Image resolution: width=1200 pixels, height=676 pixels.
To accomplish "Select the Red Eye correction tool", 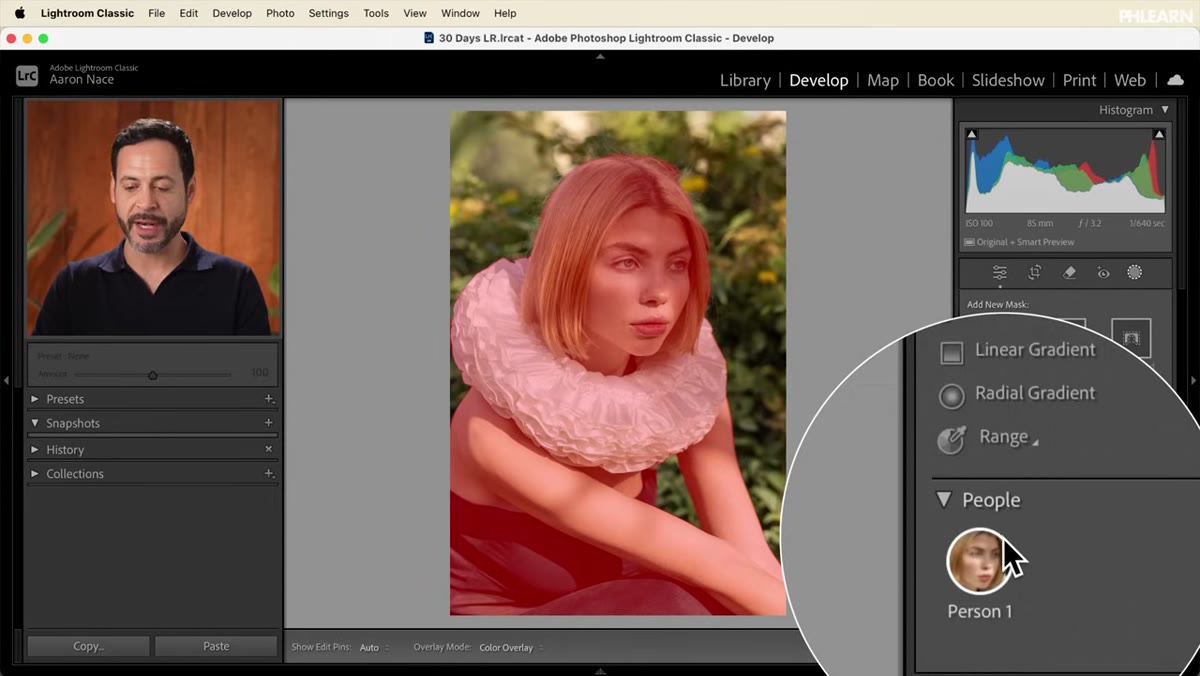I will pos(1103,272).
